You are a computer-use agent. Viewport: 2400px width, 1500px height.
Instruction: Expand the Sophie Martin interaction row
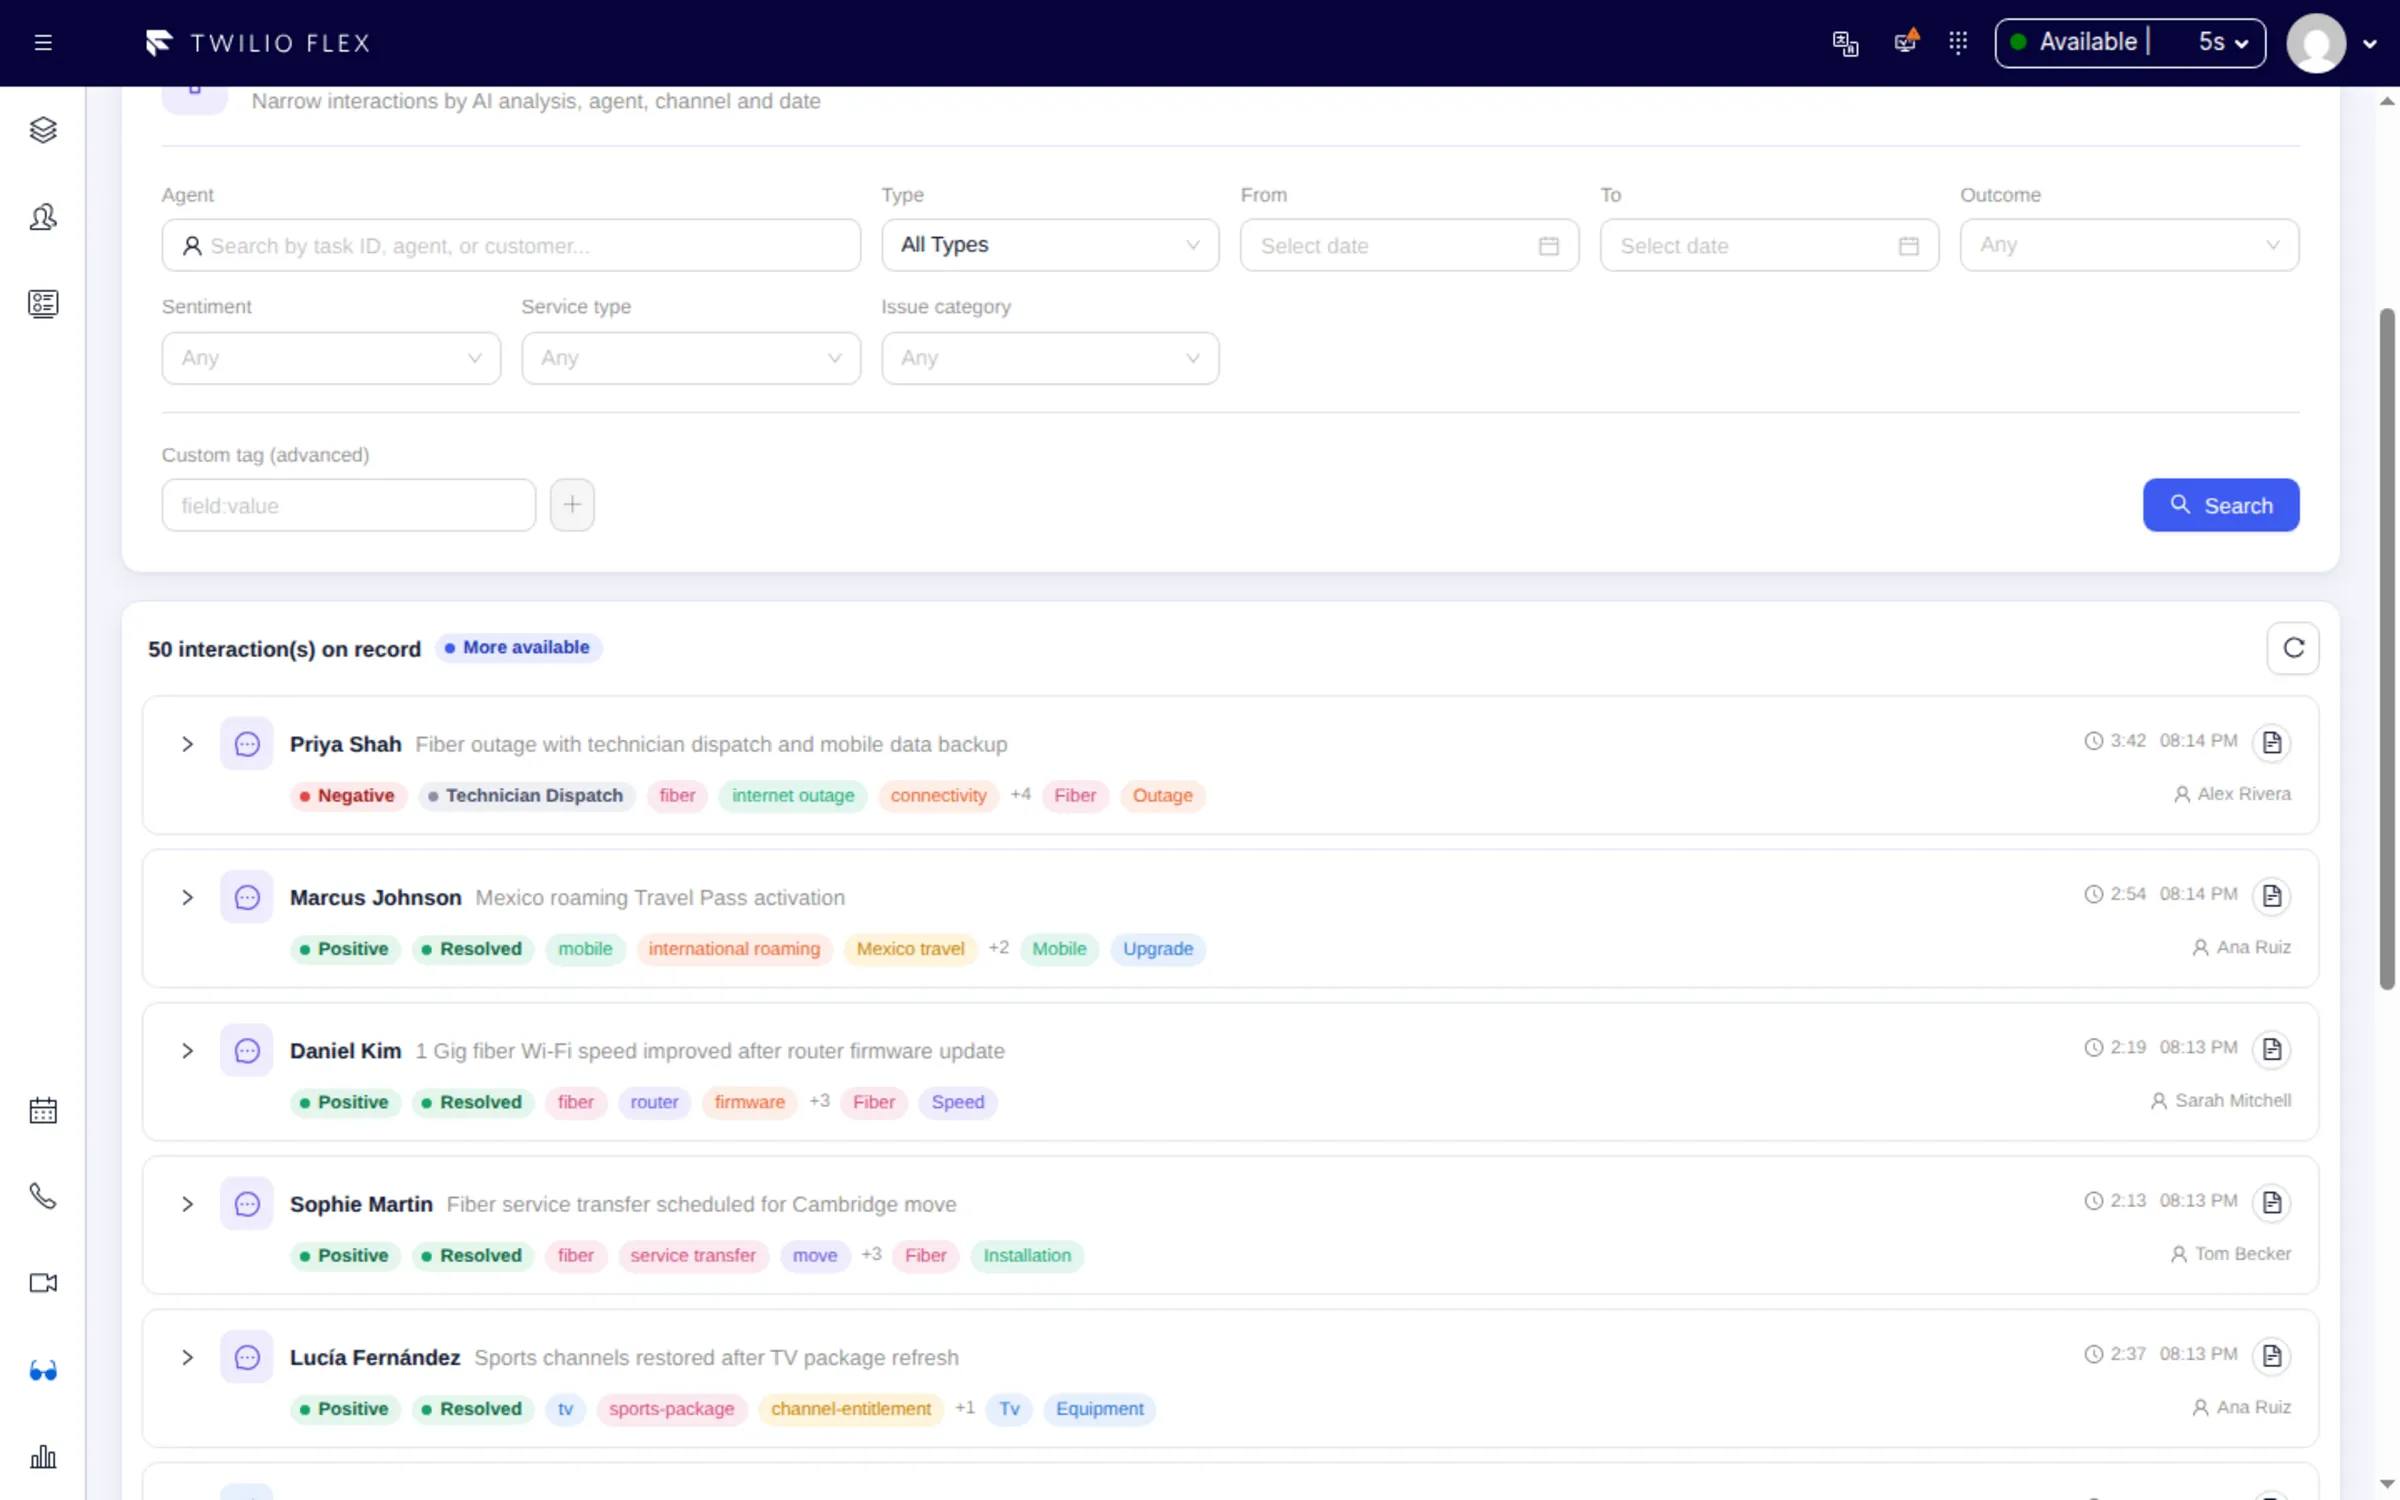(x=187, y=1204)
